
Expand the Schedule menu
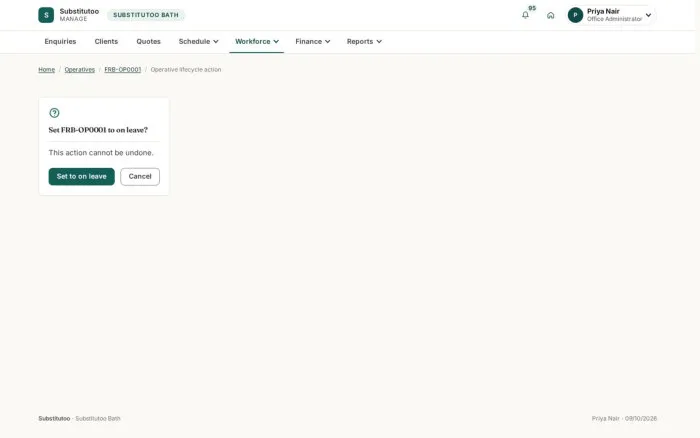(x=198, y=42)
